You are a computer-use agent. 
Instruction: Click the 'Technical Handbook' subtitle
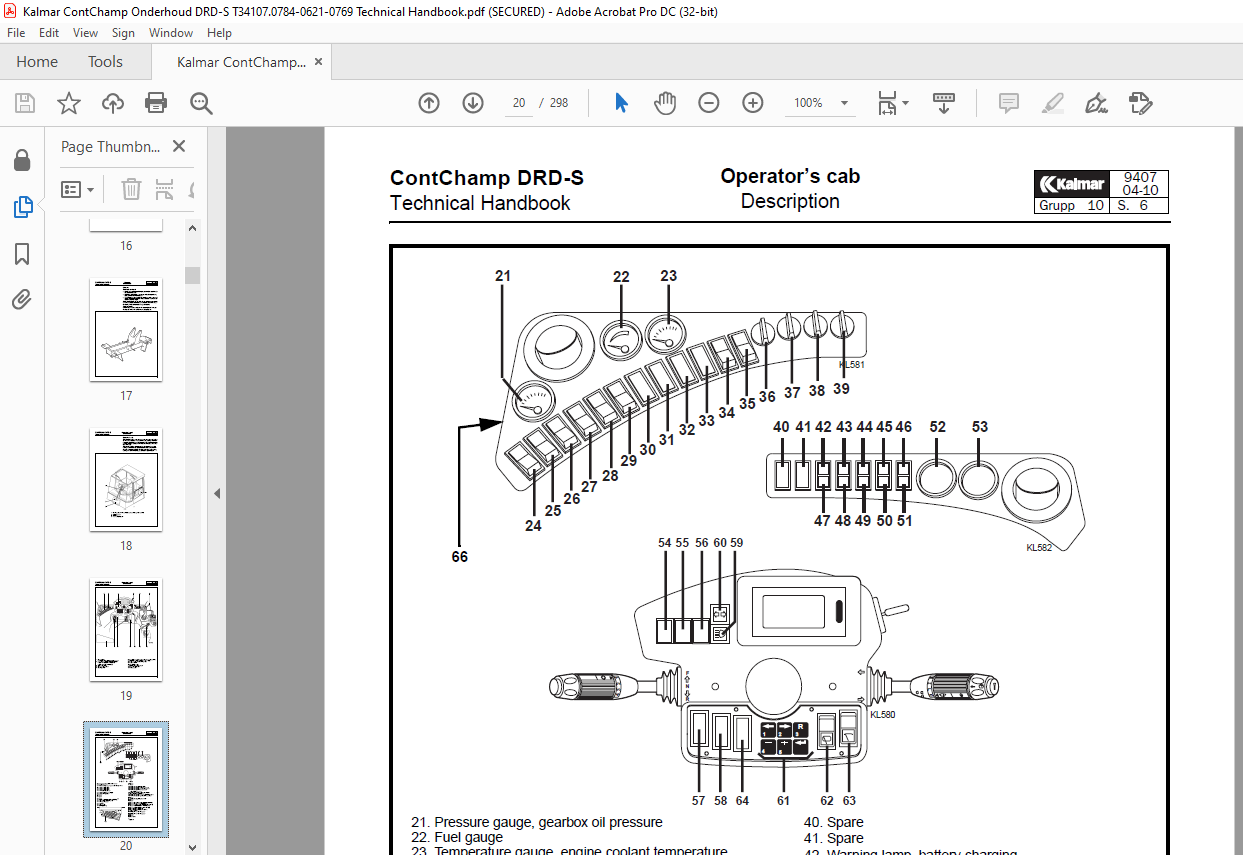pyautogui.click(x=480, y=203)
